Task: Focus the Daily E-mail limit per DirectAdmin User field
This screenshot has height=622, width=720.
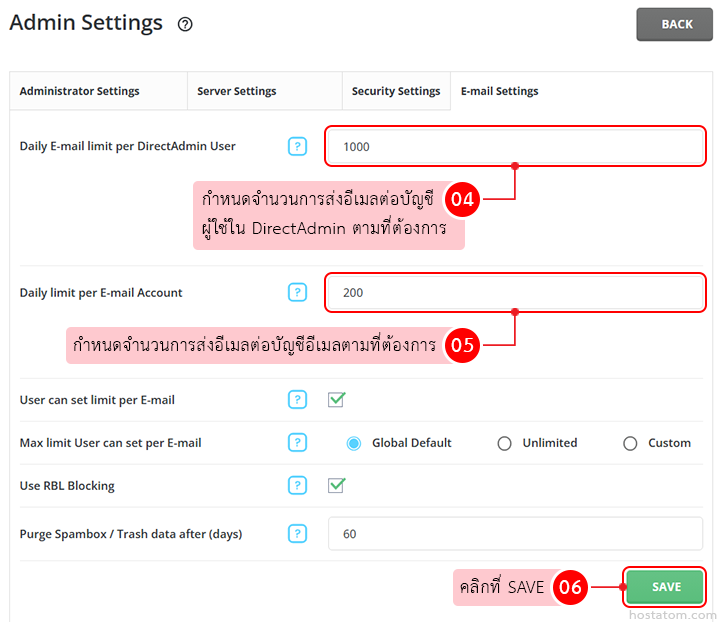Action: coord(515,146)
